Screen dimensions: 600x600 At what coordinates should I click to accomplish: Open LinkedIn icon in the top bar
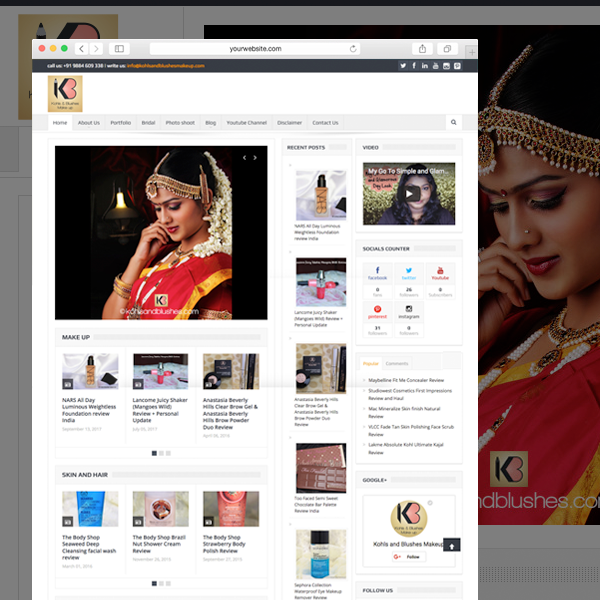(x=425, y=66)
